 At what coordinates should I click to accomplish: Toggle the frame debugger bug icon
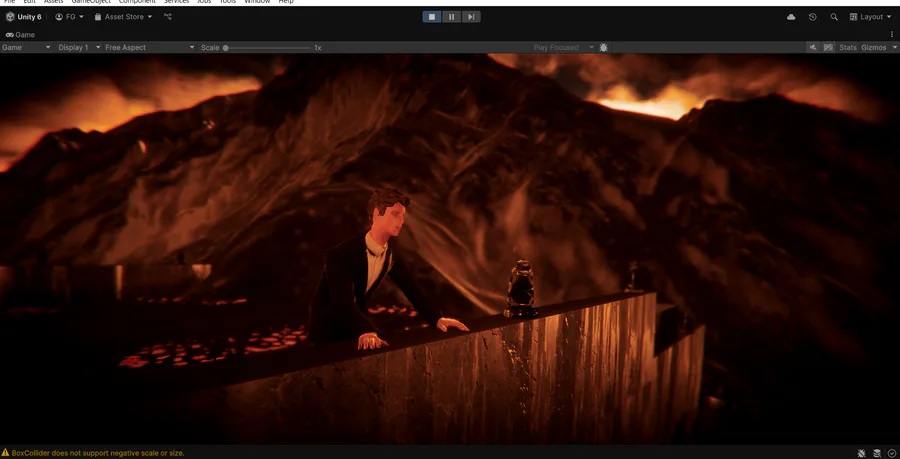pyautogui.click(x=603, y=48)
